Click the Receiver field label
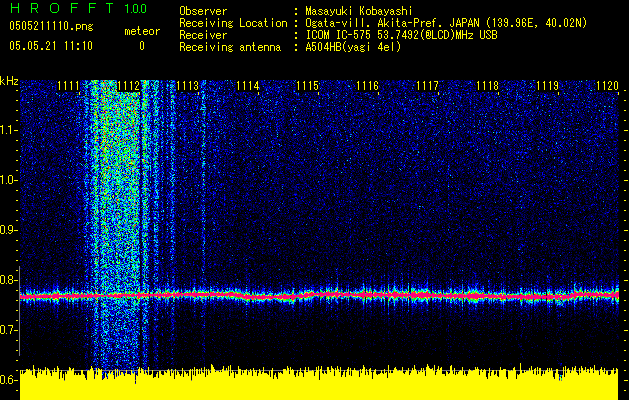Image resolution: width=629 pixels, height=400 pixels. click(203, 35)
